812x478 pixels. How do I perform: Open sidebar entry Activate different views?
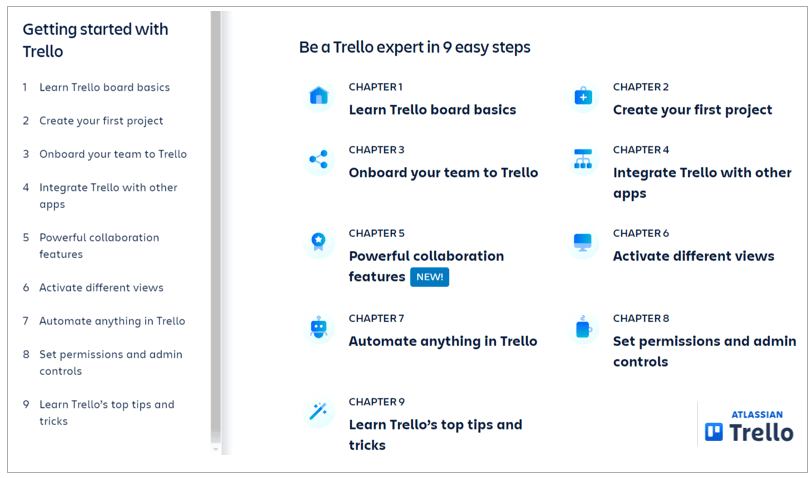click(x=101, y=288)
